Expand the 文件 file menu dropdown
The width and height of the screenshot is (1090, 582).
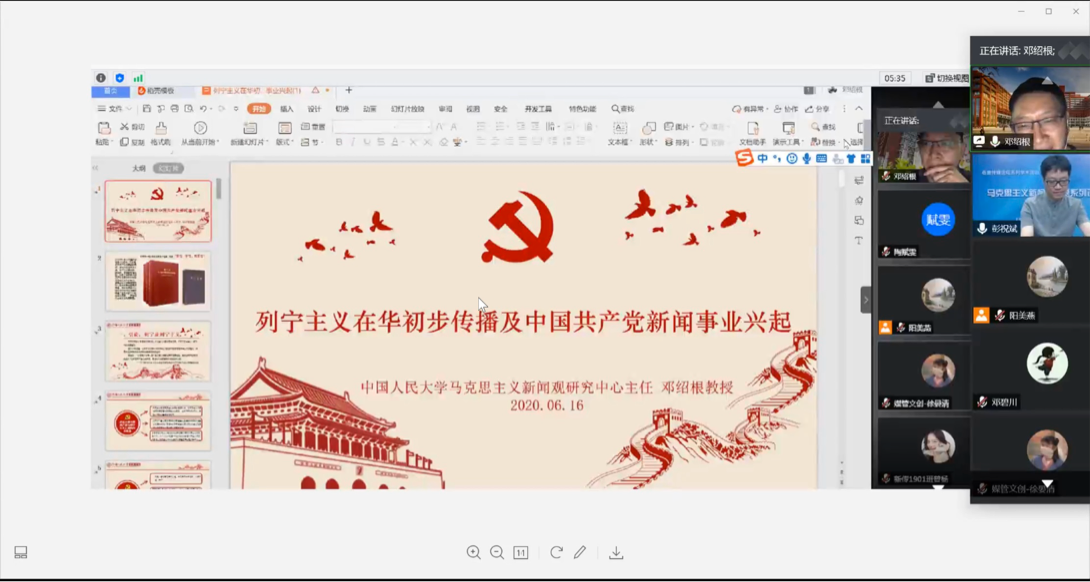point(115,109)
